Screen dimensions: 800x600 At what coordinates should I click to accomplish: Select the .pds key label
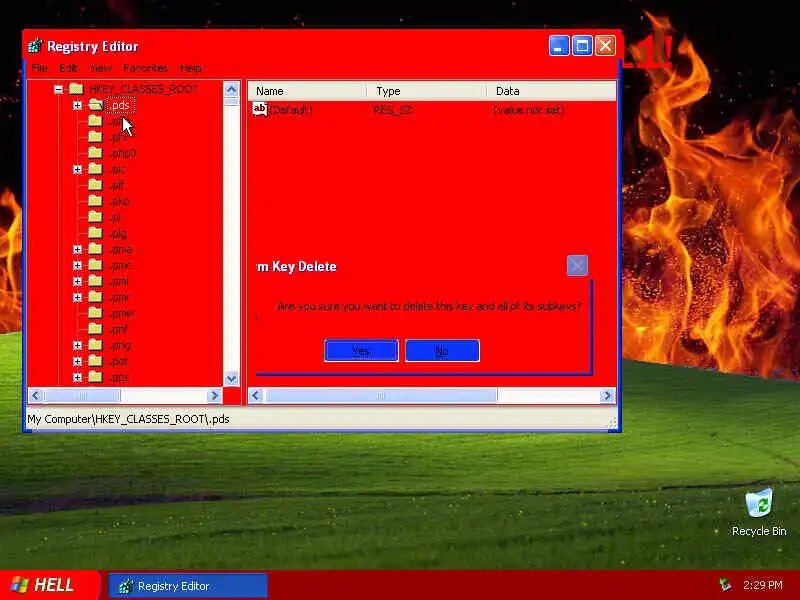point(120,105)
